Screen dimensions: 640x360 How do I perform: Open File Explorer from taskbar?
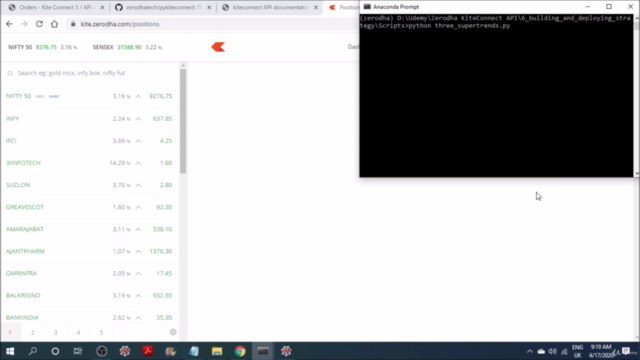point(217,351)
